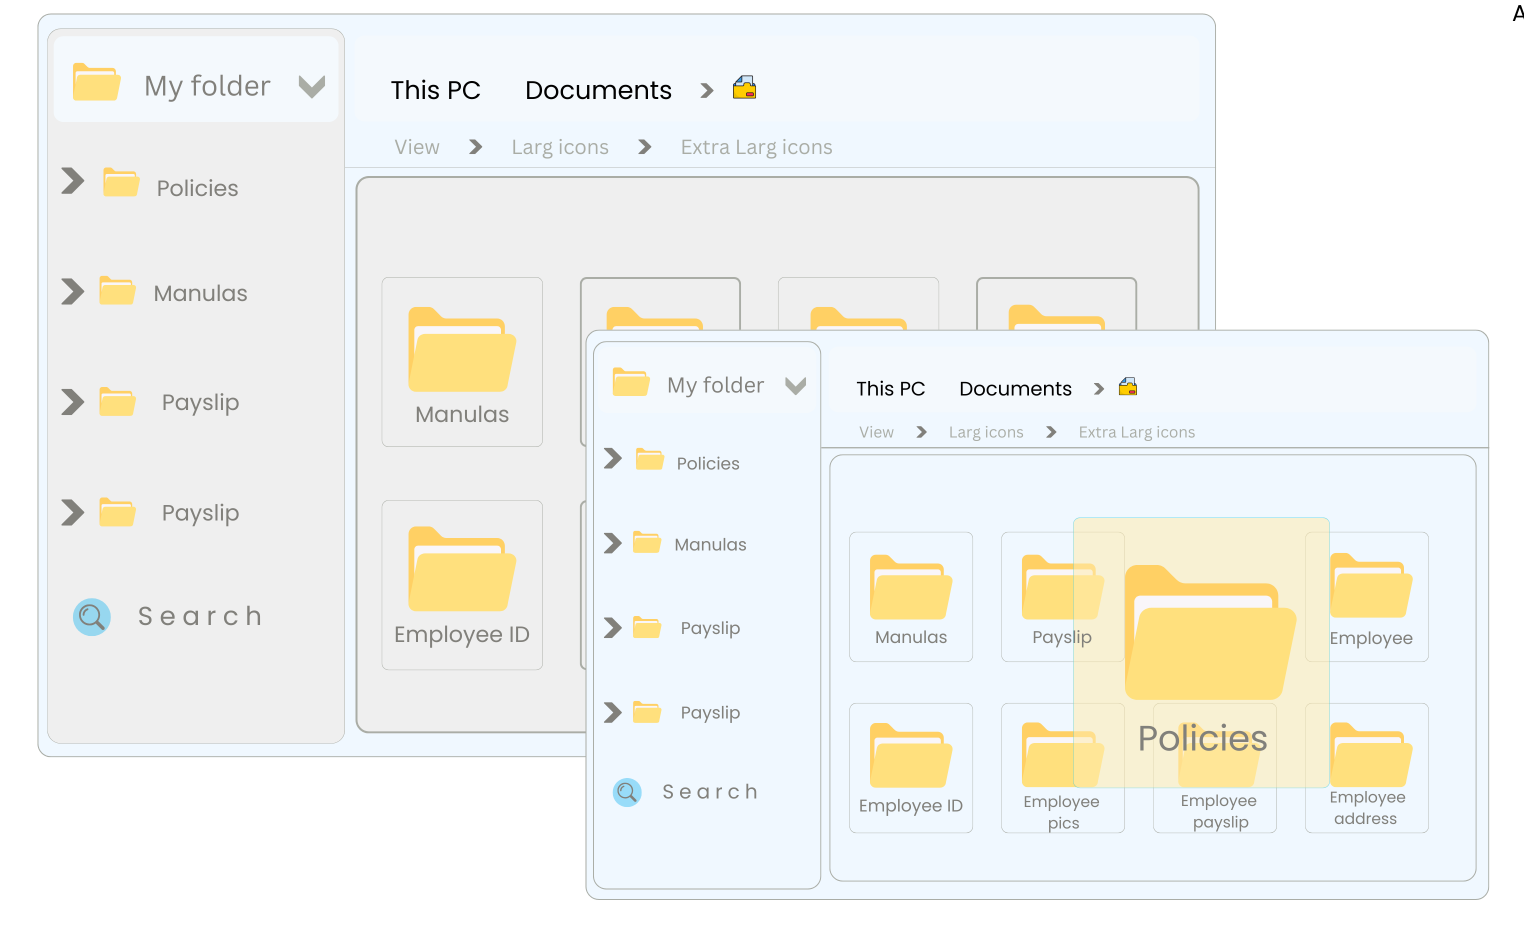Go to Documents in the back window breadcrumb
1524x932 pixels.
coord(598,90)
